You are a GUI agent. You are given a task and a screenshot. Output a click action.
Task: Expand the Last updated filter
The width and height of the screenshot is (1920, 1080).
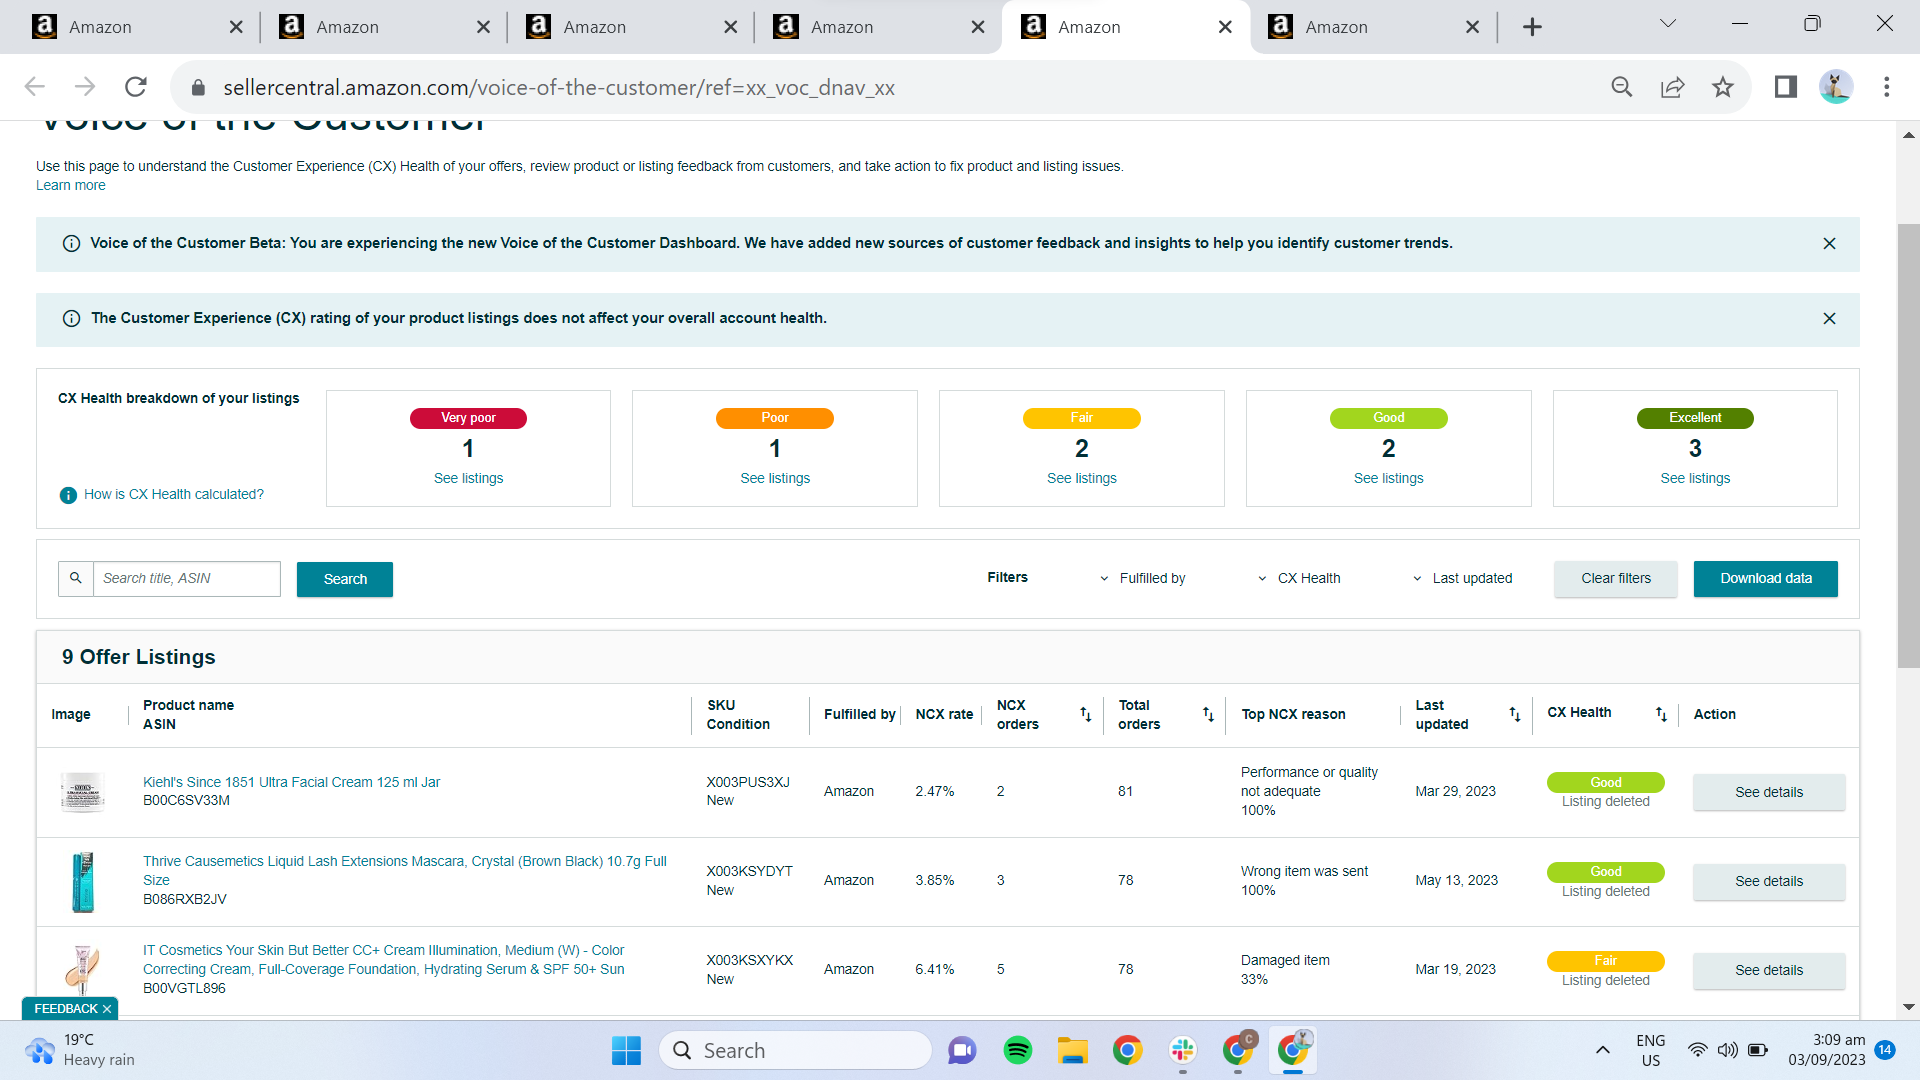tap(1462, 578)
